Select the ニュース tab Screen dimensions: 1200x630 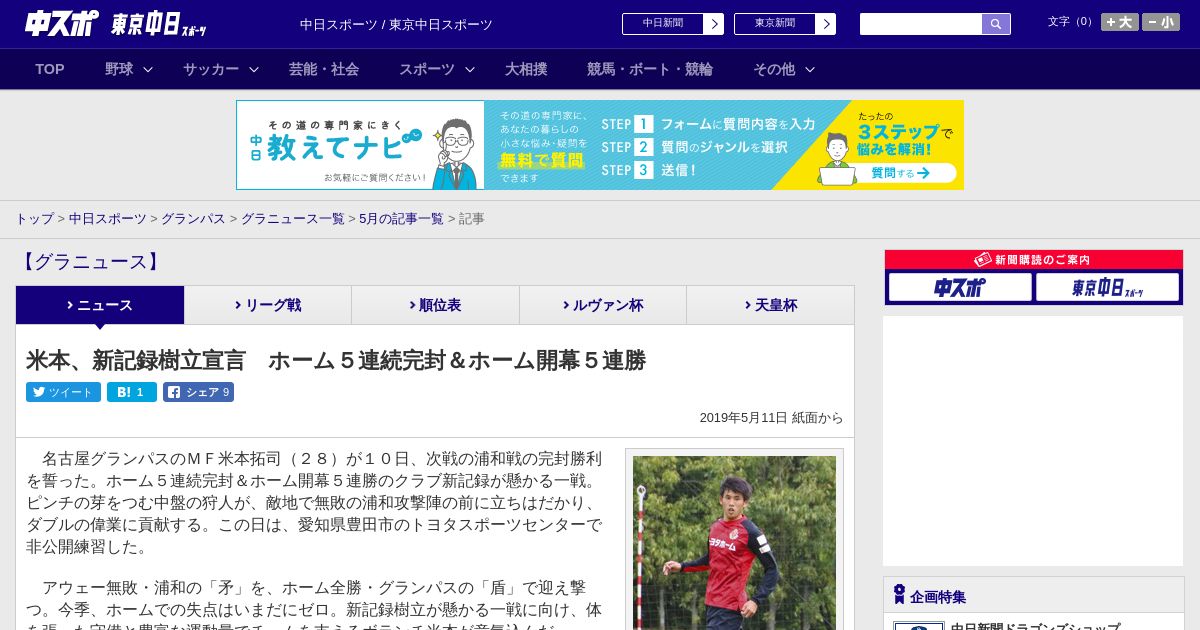[100, 305]
